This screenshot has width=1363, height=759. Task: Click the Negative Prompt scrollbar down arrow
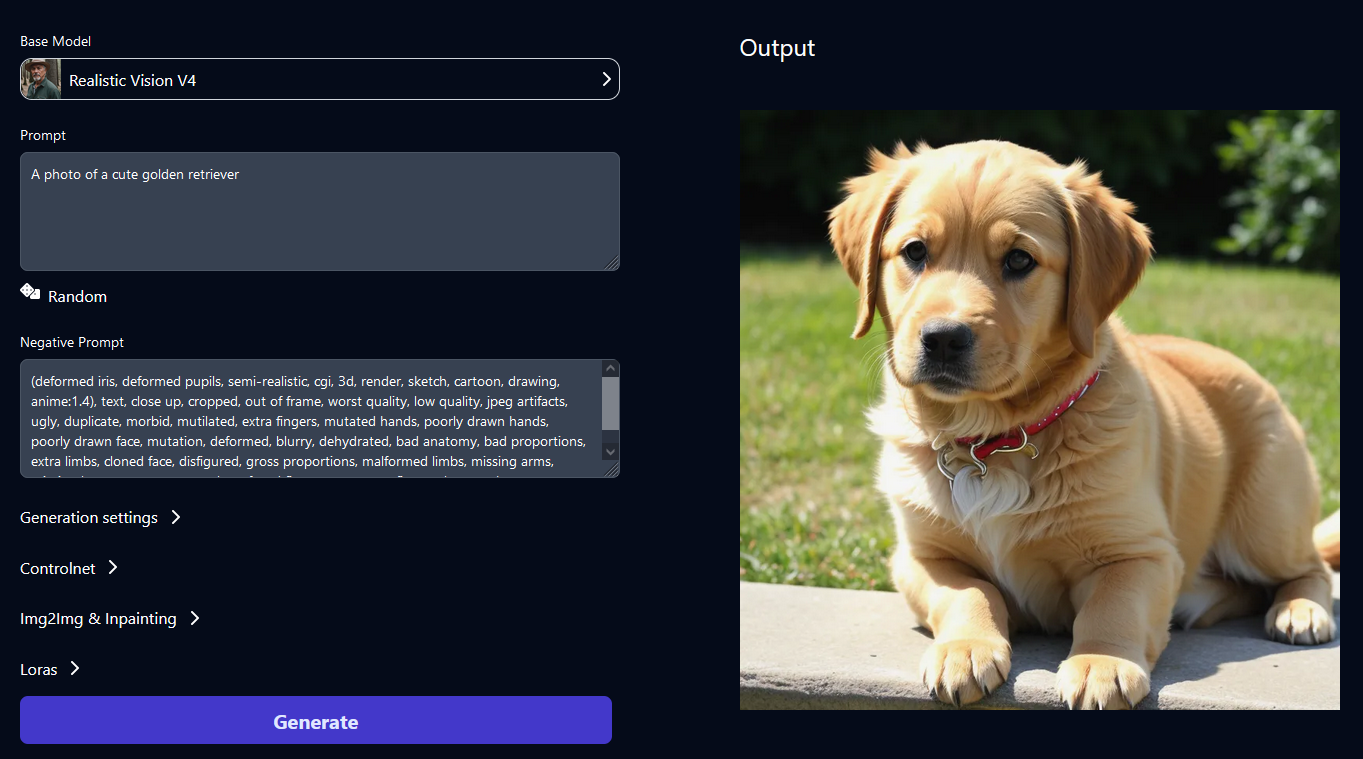[610, 452]
